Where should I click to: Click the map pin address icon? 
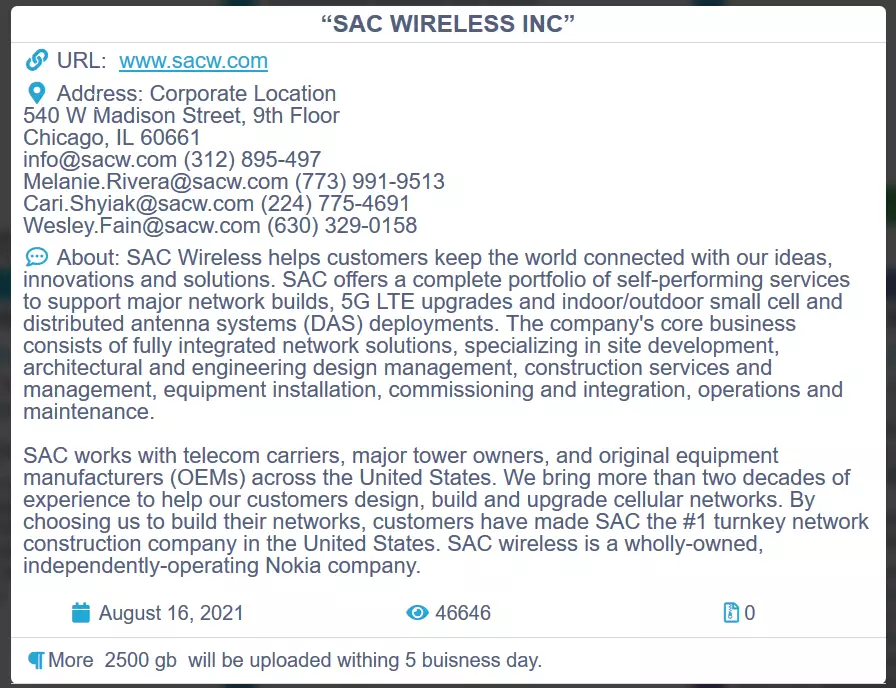click(37, 94)
